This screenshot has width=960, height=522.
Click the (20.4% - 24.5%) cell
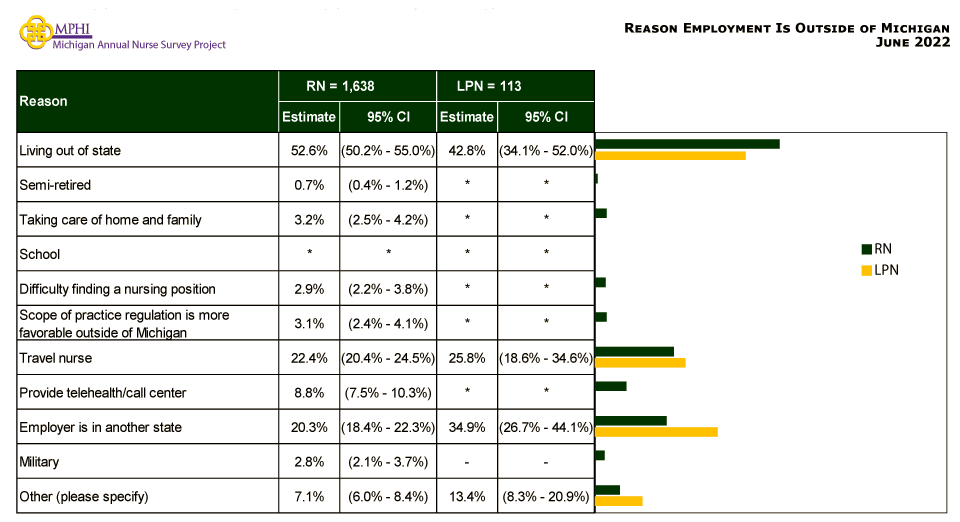point(388,358)
